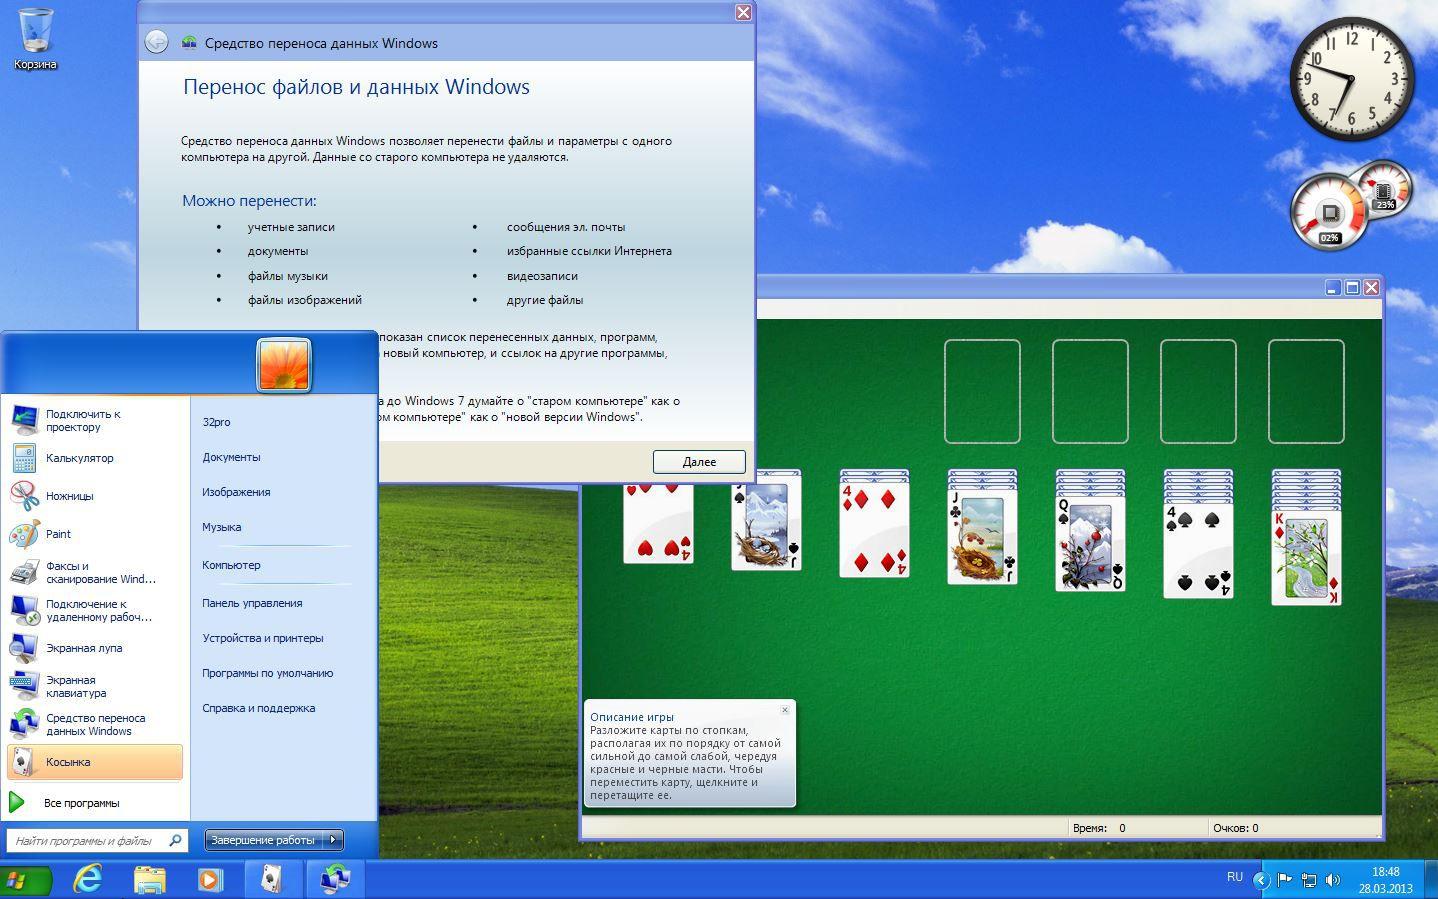
Task: Click the user account picture in Start menu
Action: coord(284,364)
